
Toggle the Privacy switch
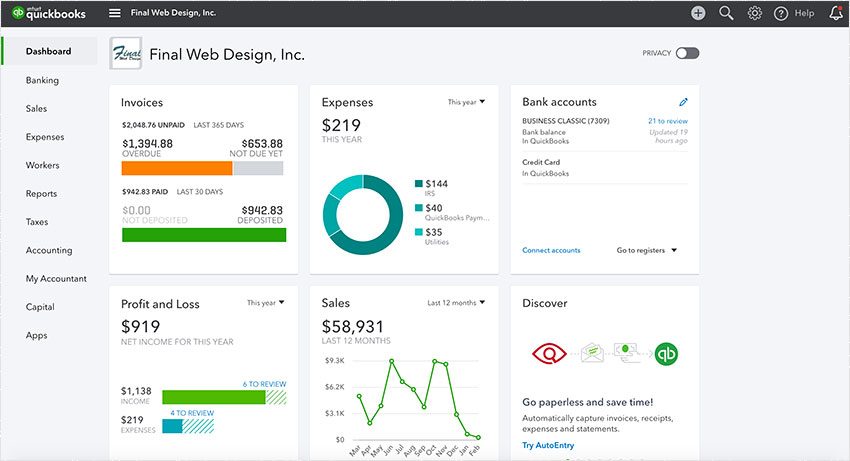click(x=687, y=53)
